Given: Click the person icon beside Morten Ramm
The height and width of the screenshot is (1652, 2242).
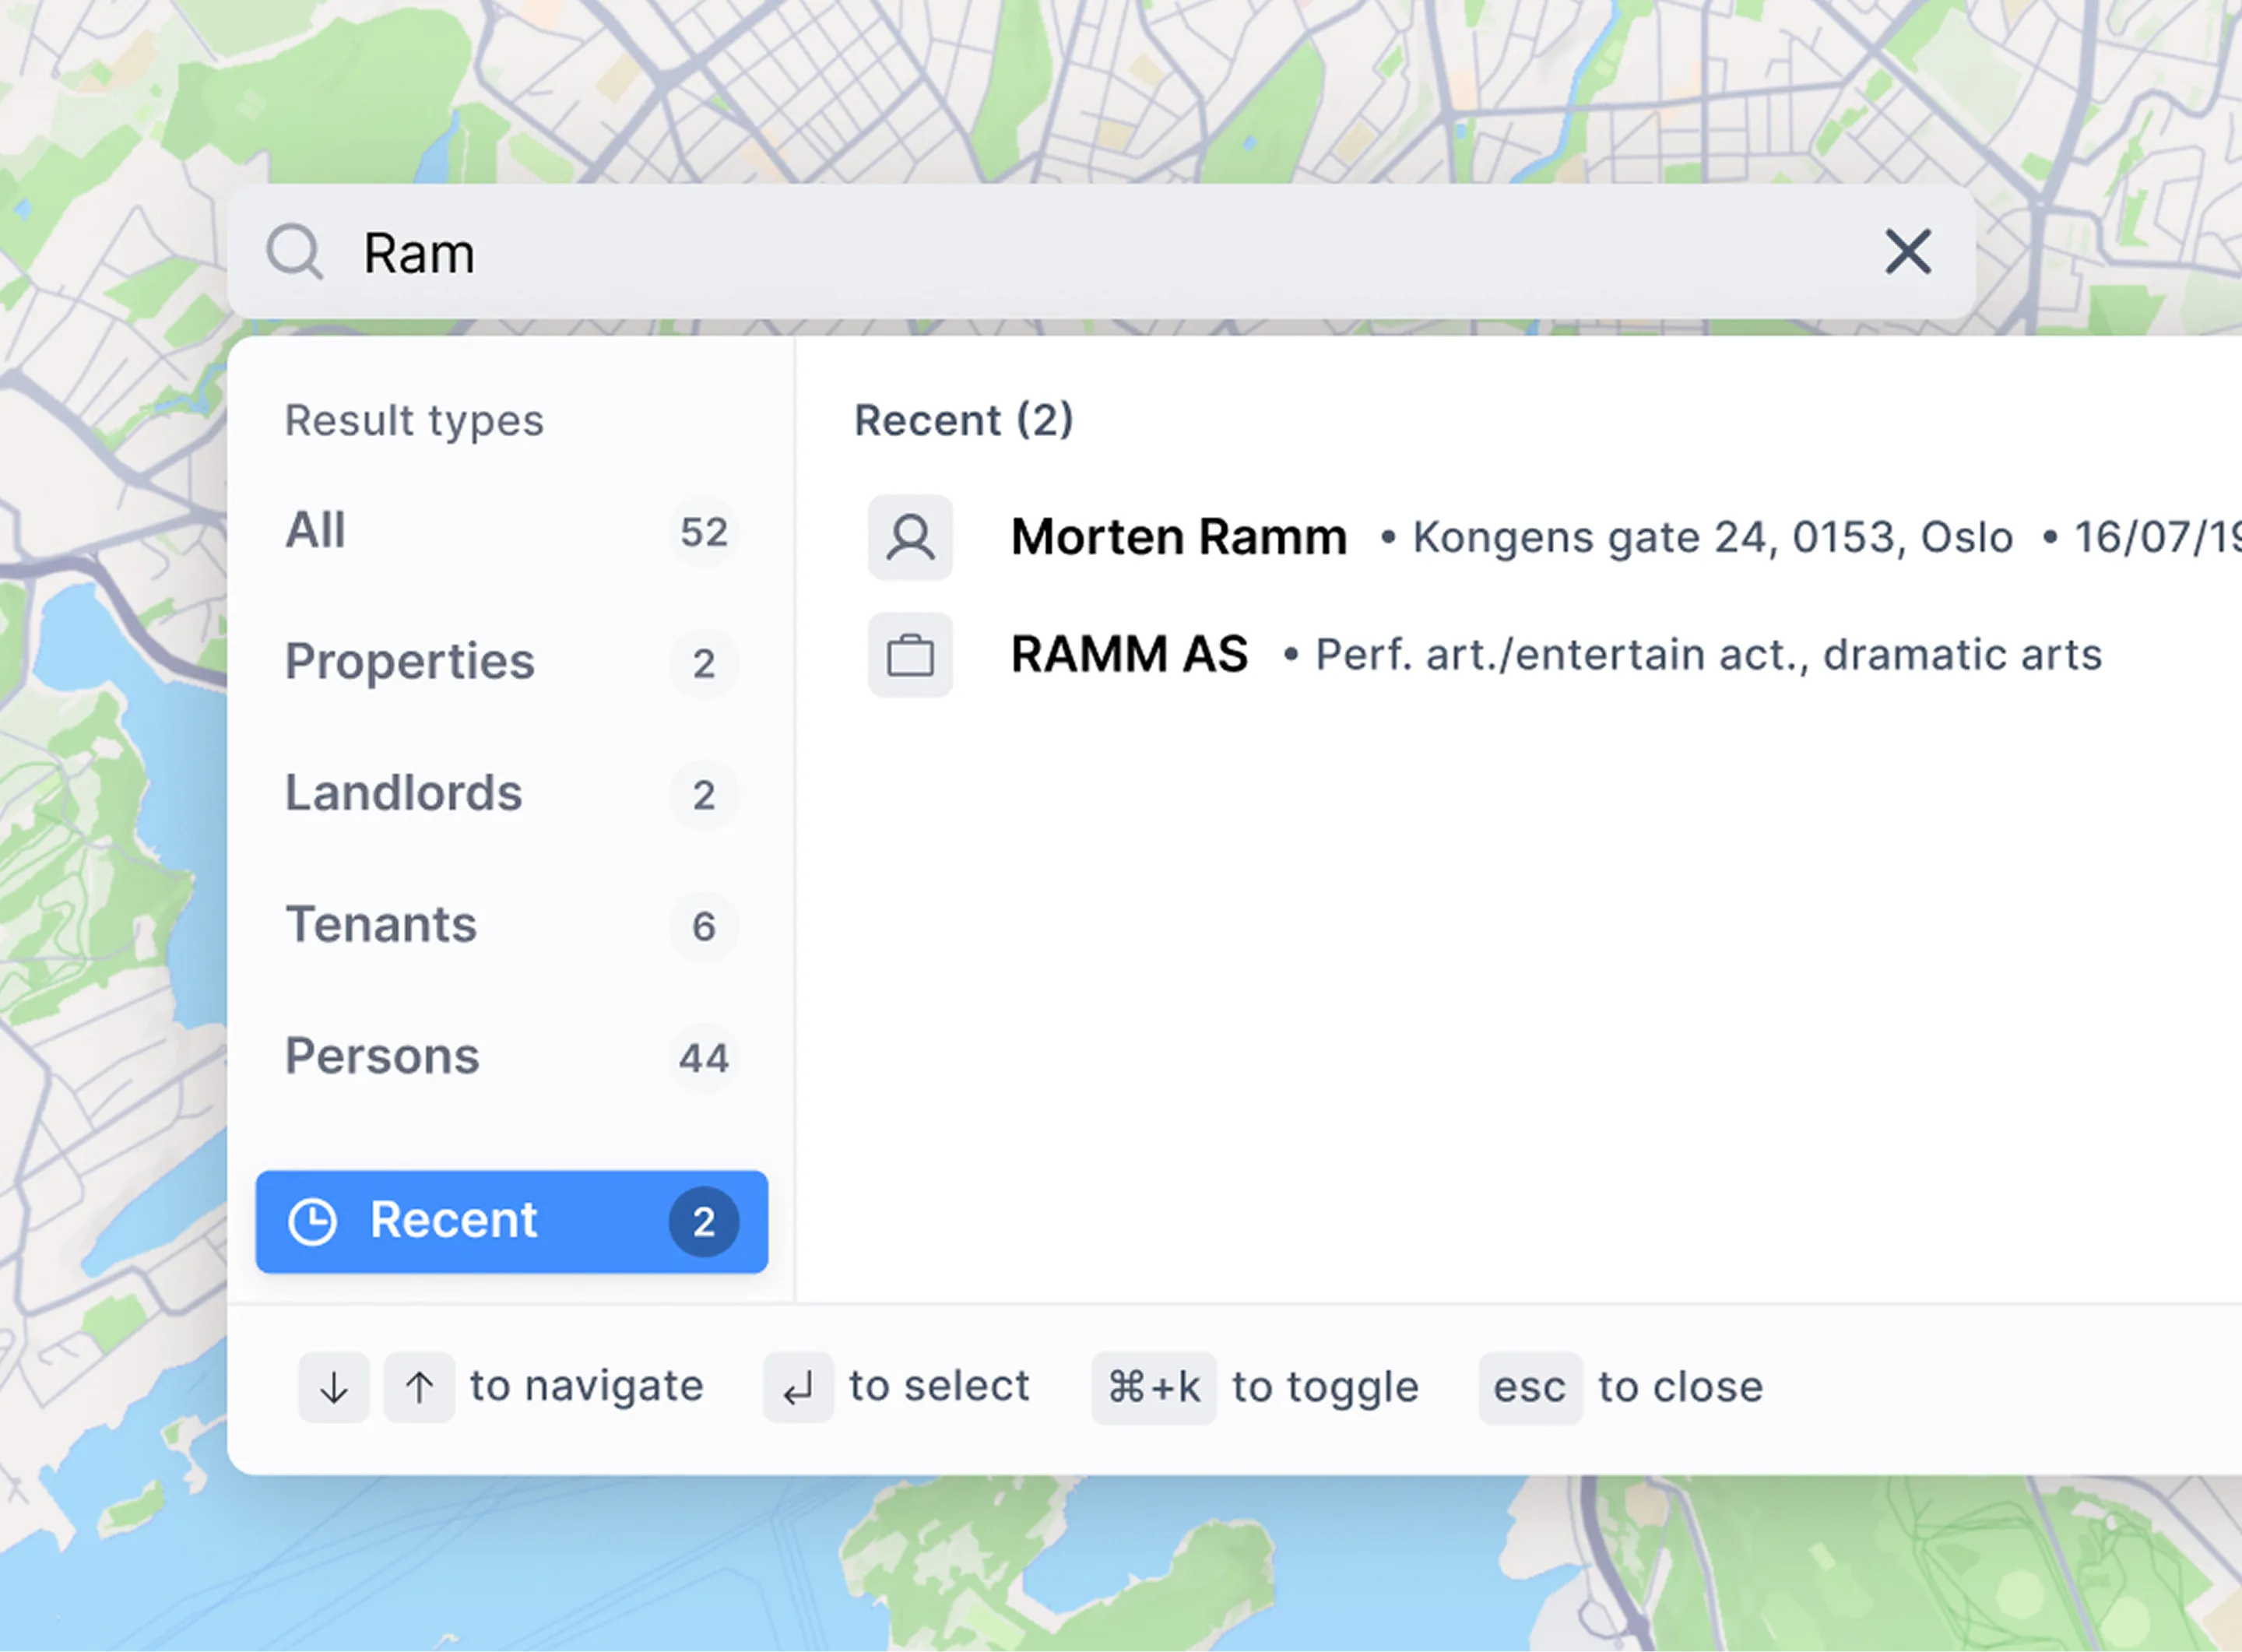Looking at the screenshot, I should [910, 537].
